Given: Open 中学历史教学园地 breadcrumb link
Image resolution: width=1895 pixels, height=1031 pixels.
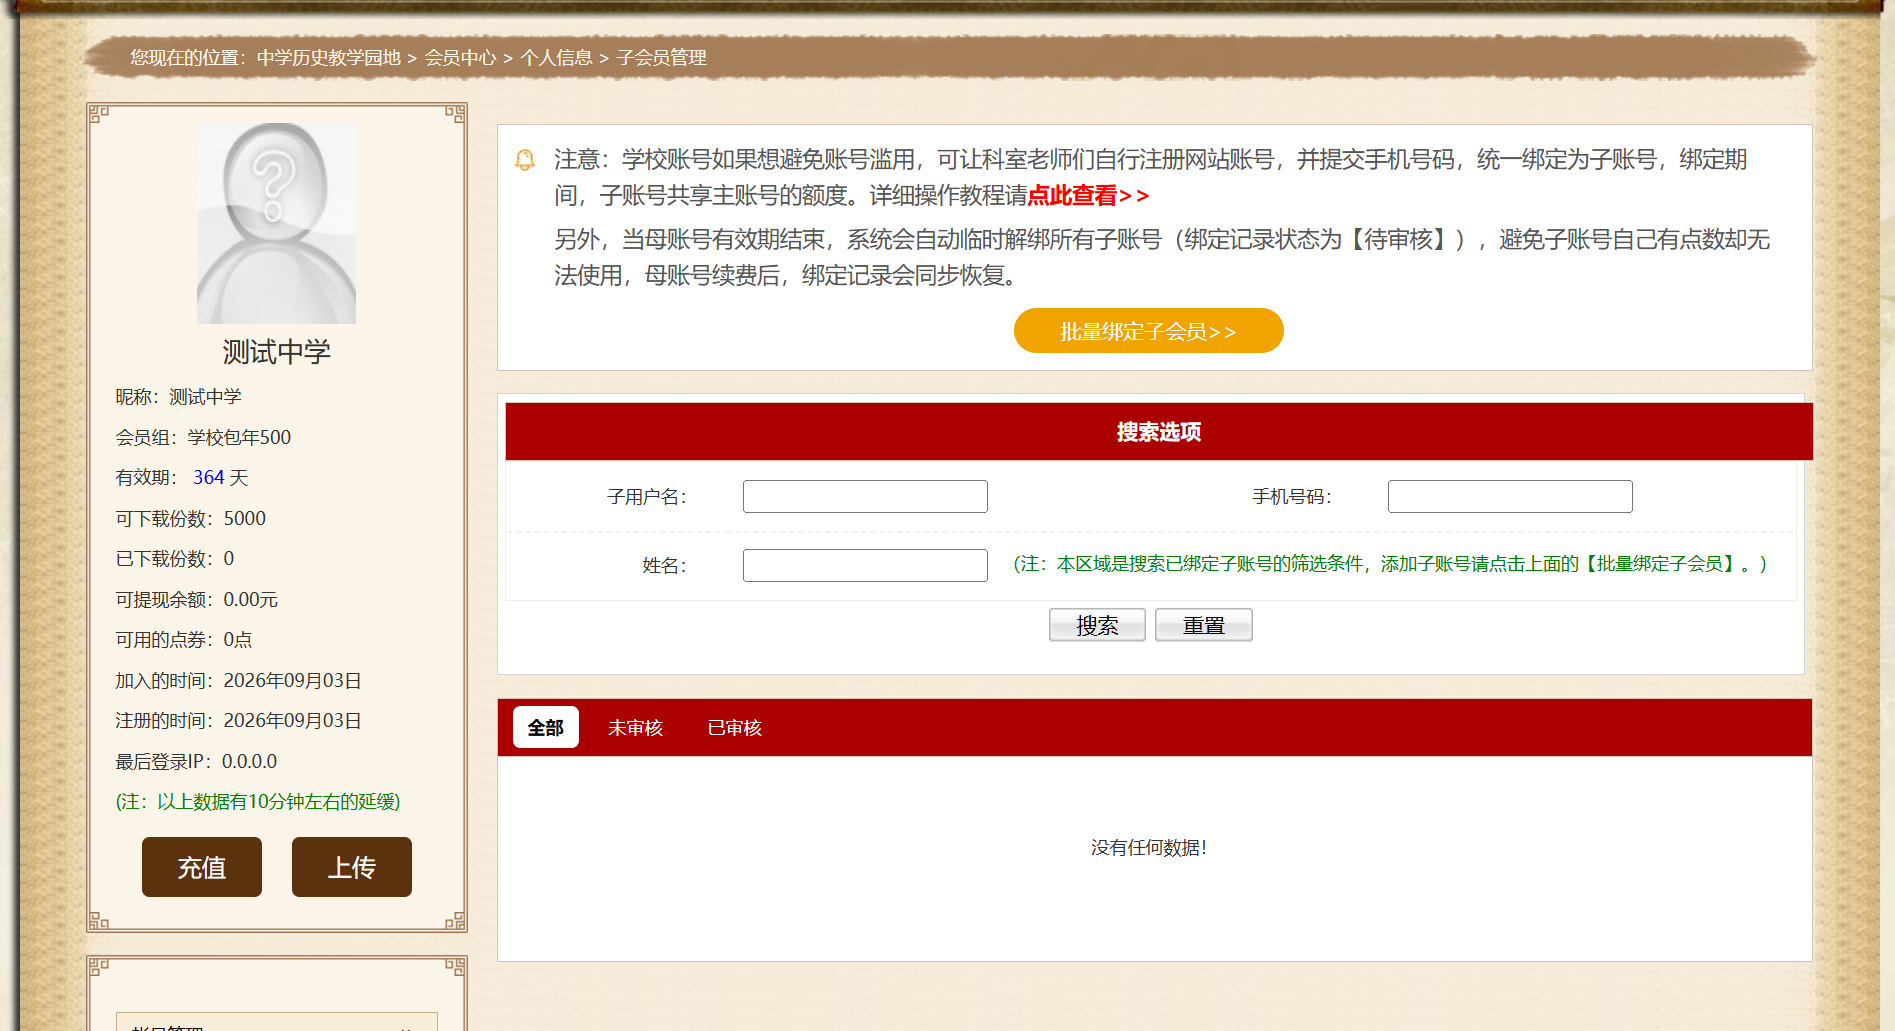Looking at the screenshot, I should [328, 58].
